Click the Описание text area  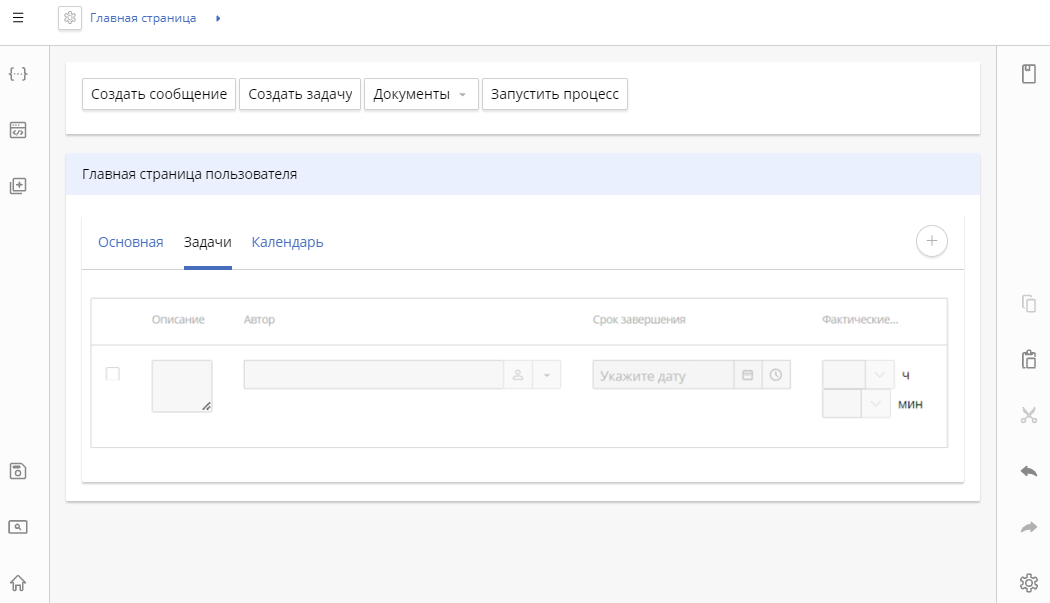(x=182, y=386)
